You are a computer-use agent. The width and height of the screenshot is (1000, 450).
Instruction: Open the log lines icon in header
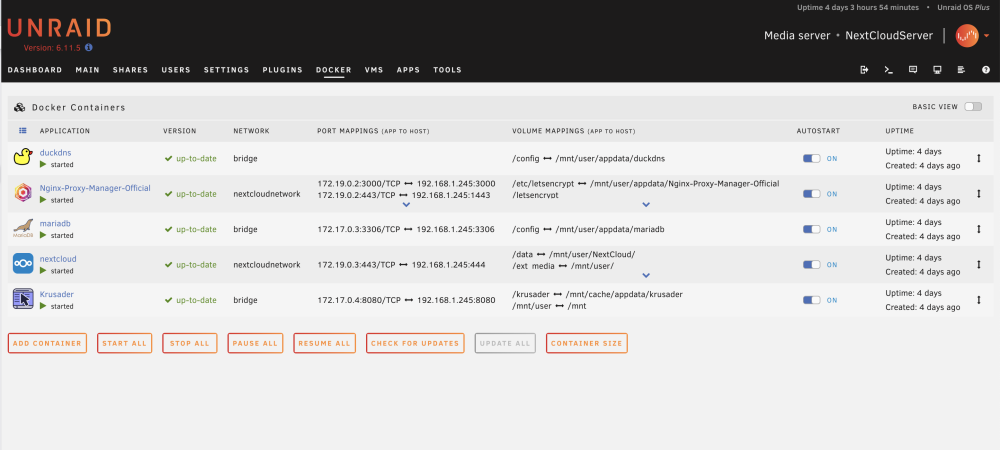[961, 69]
